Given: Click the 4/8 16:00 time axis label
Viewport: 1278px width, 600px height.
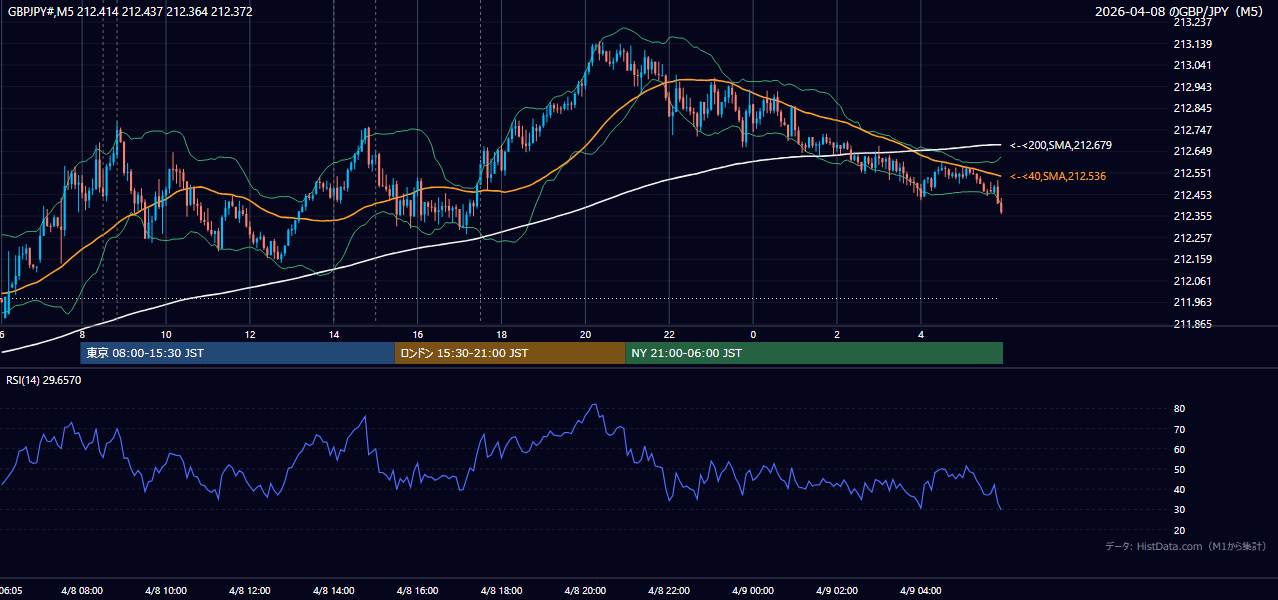Looking at the screenshot, I should point(418,591).
